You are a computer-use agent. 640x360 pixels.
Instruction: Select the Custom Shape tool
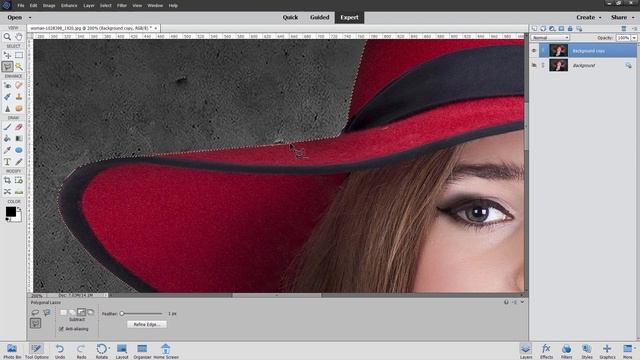[x=19, y=150]
